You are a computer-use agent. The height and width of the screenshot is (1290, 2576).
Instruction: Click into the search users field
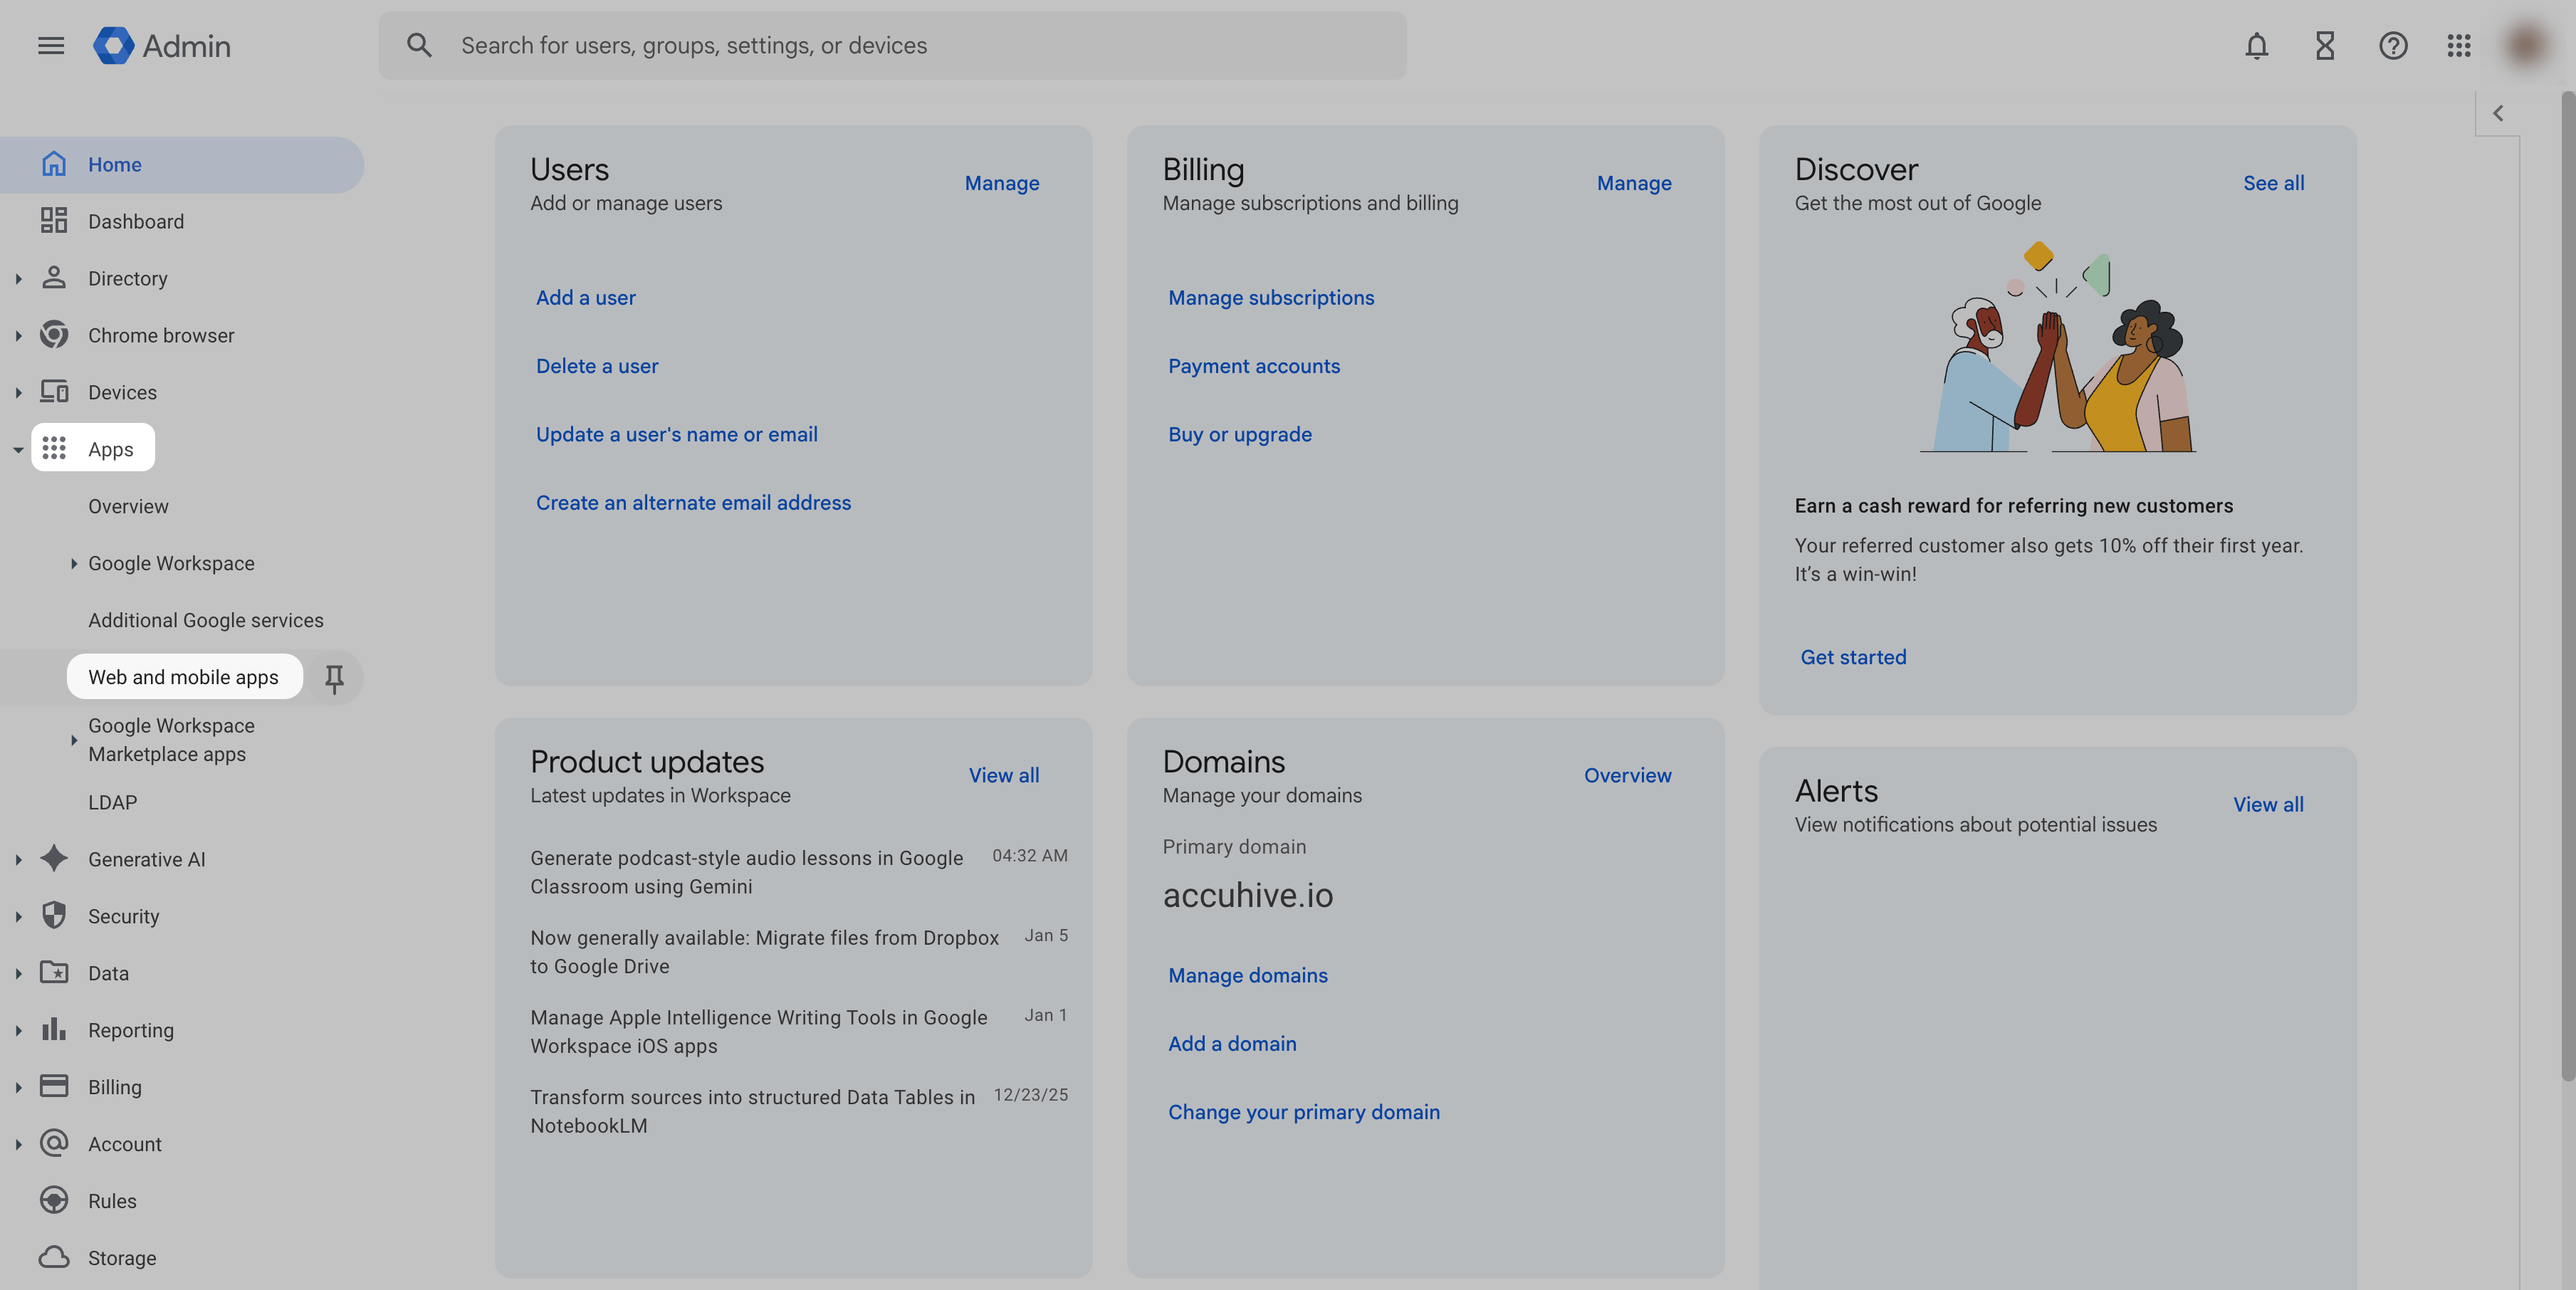[x=892, y=46]
